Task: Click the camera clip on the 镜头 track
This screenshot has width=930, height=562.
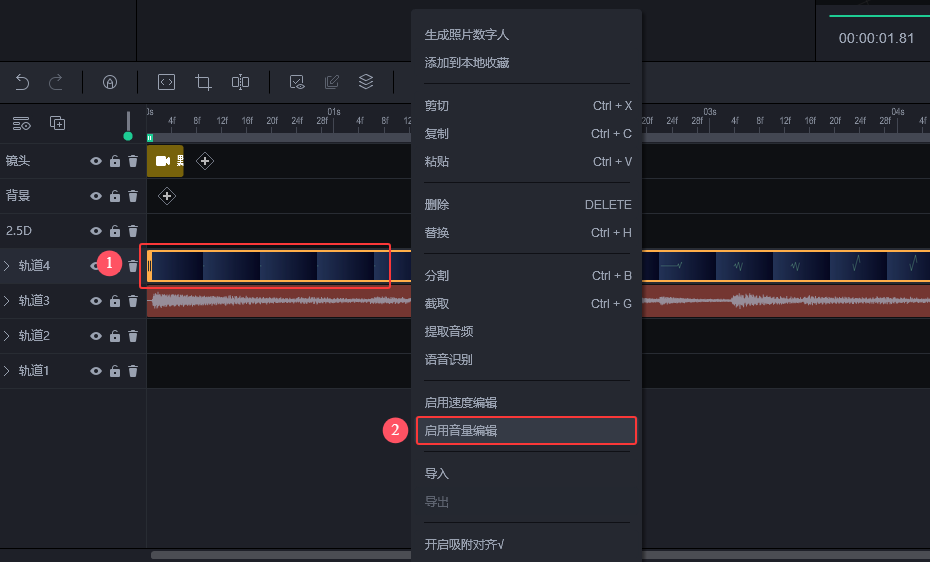Action: [x=165, y=161]
